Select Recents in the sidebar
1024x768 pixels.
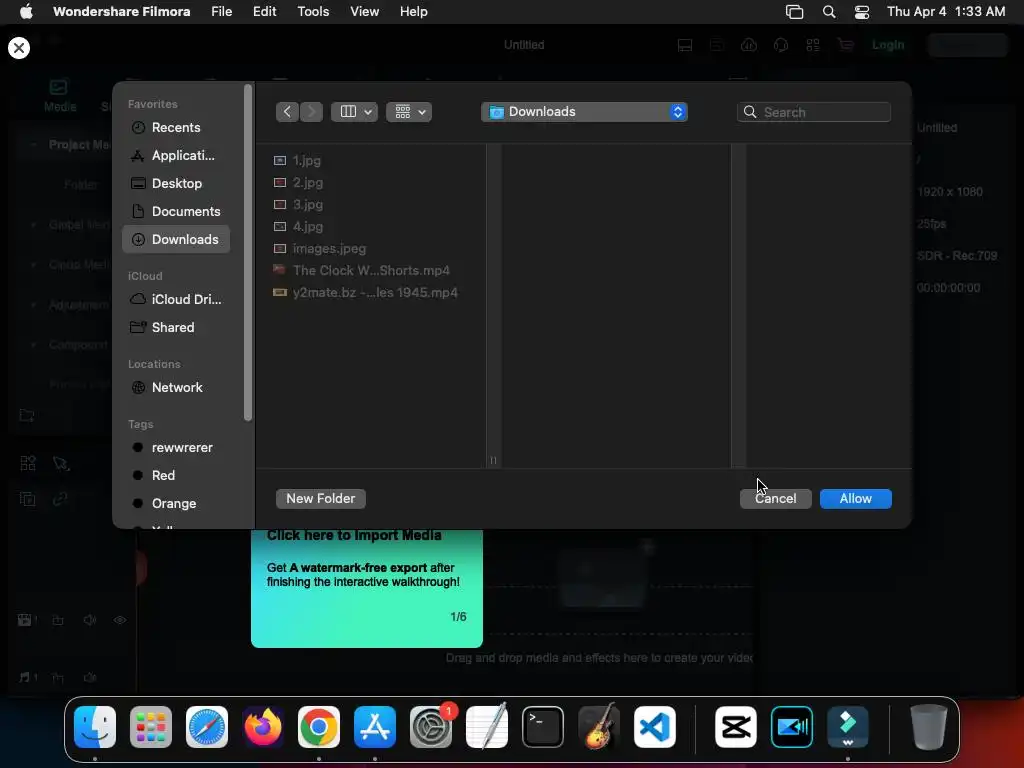tap(175, 127)
